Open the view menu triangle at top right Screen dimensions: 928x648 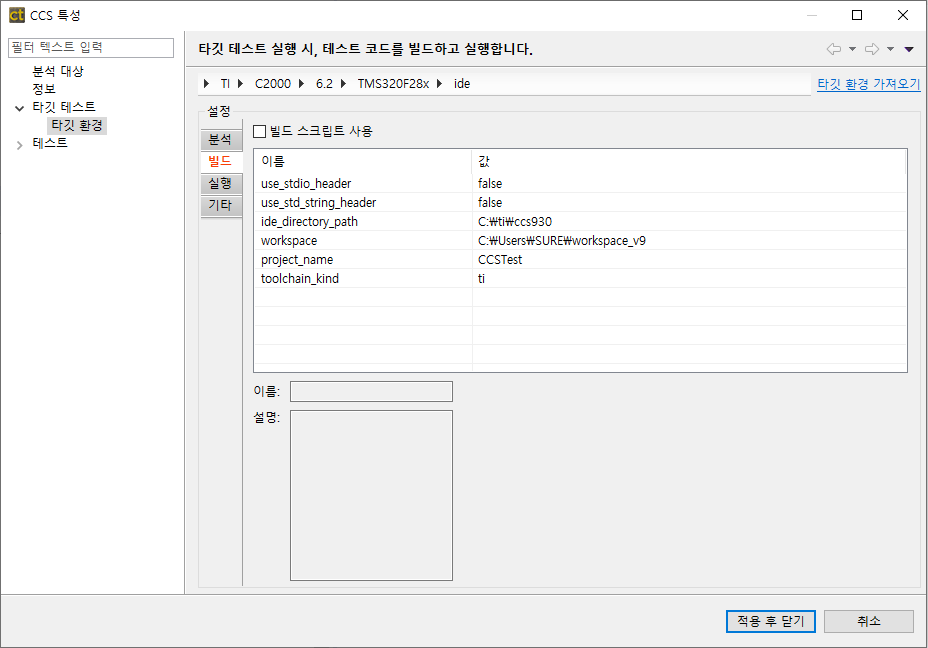[x=909, y=49]
